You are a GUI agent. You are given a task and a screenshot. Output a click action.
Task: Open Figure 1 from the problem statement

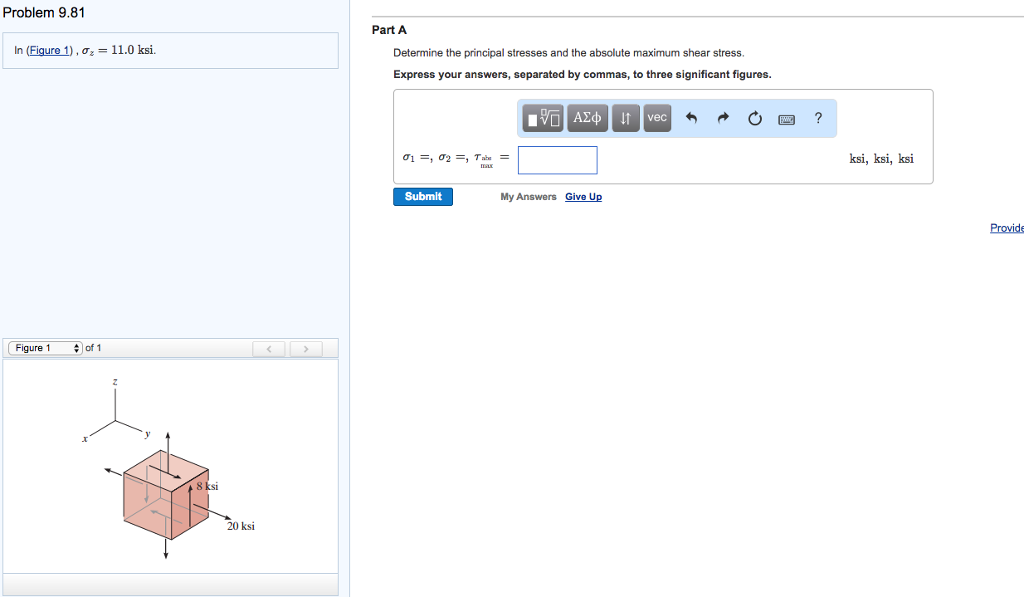(51, 49)
